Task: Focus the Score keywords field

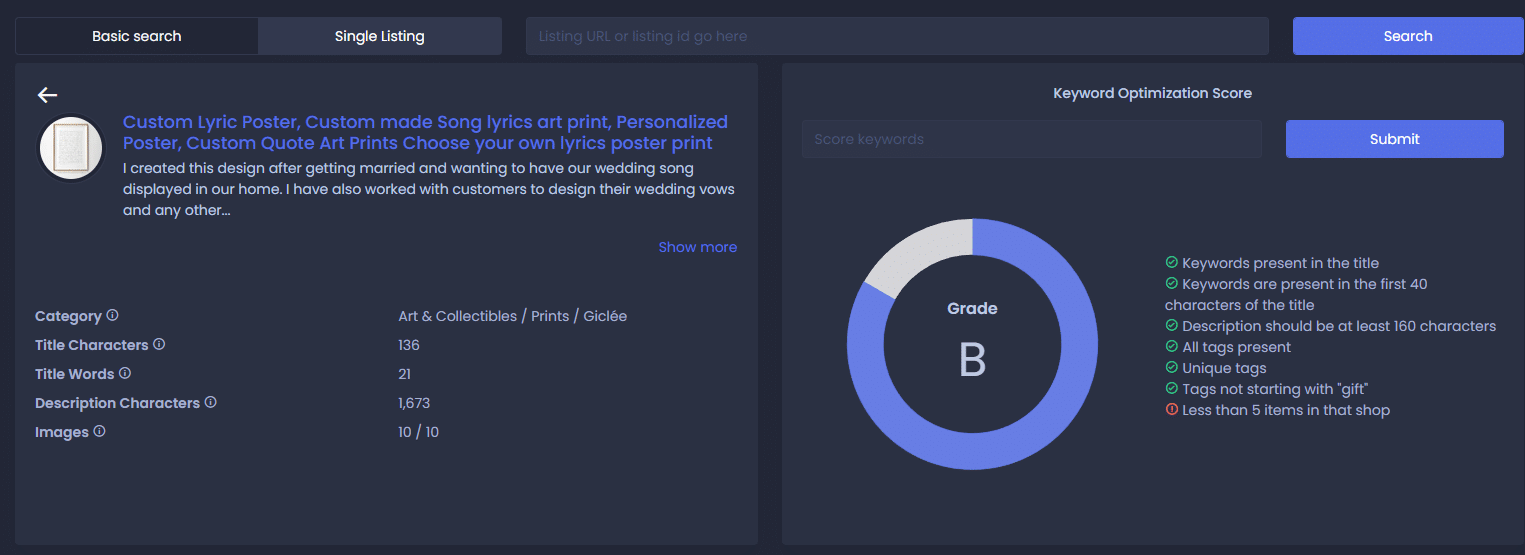Action: [1032, 139]
